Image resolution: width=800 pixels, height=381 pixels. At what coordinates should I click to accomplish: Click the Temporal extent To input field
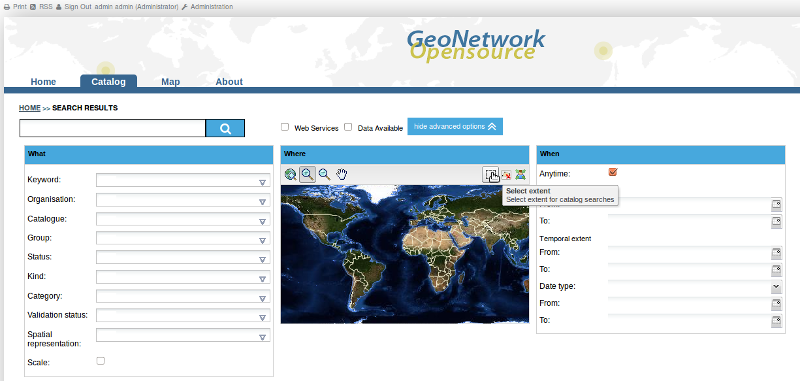coord(689,269)
